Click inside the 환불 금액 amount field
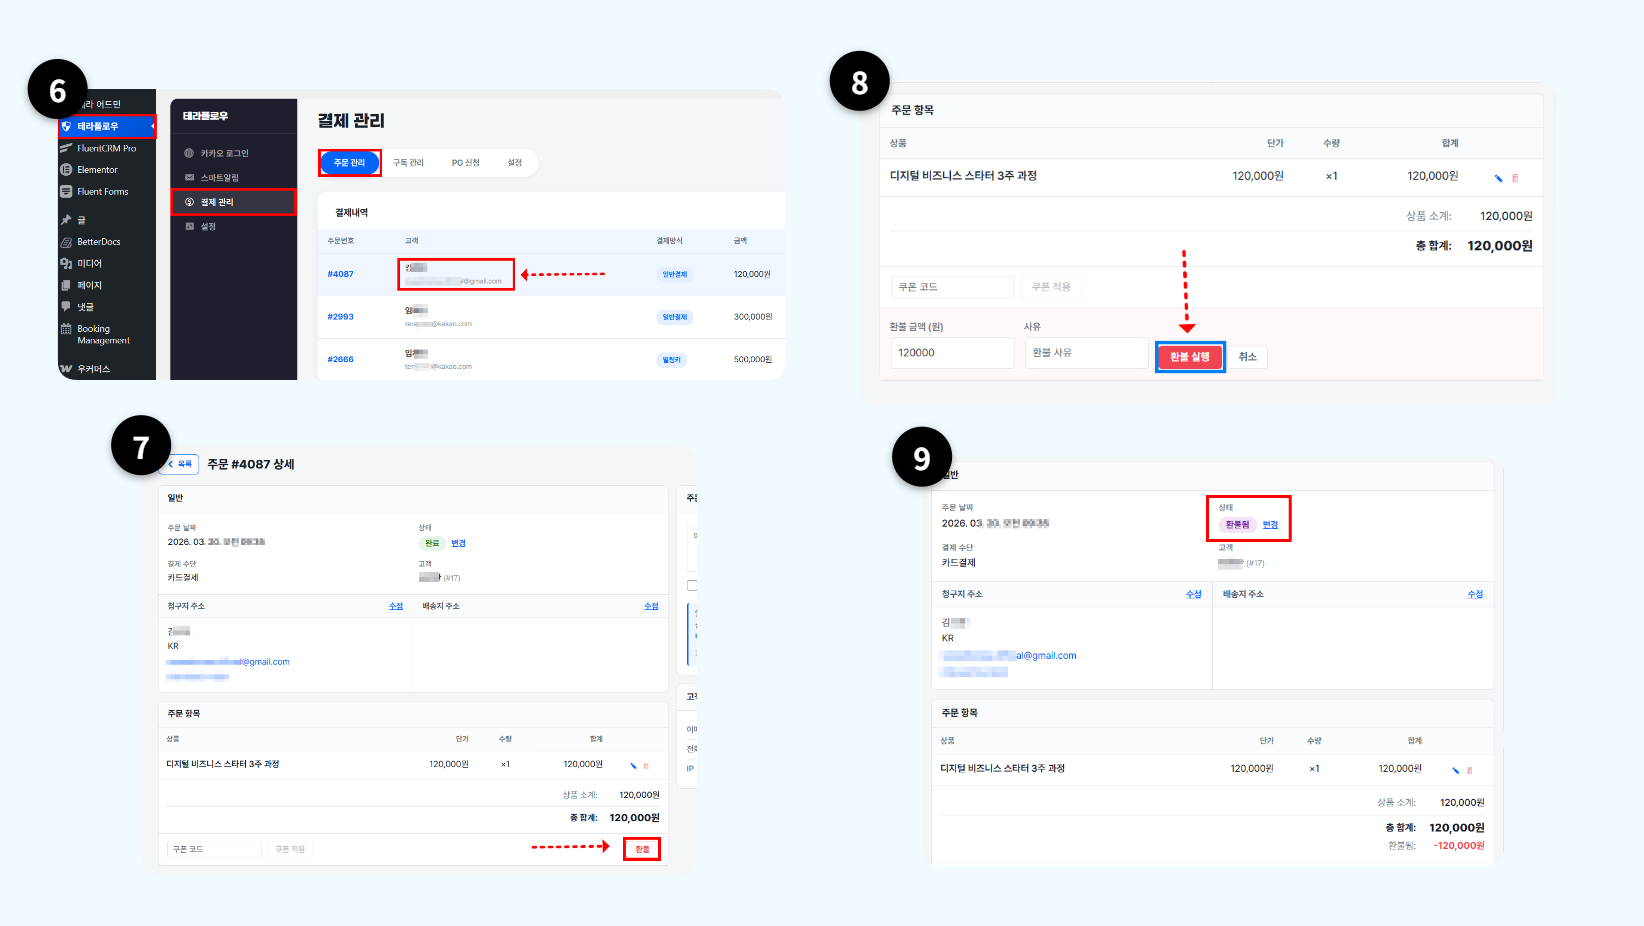 (x=951, y=352)
